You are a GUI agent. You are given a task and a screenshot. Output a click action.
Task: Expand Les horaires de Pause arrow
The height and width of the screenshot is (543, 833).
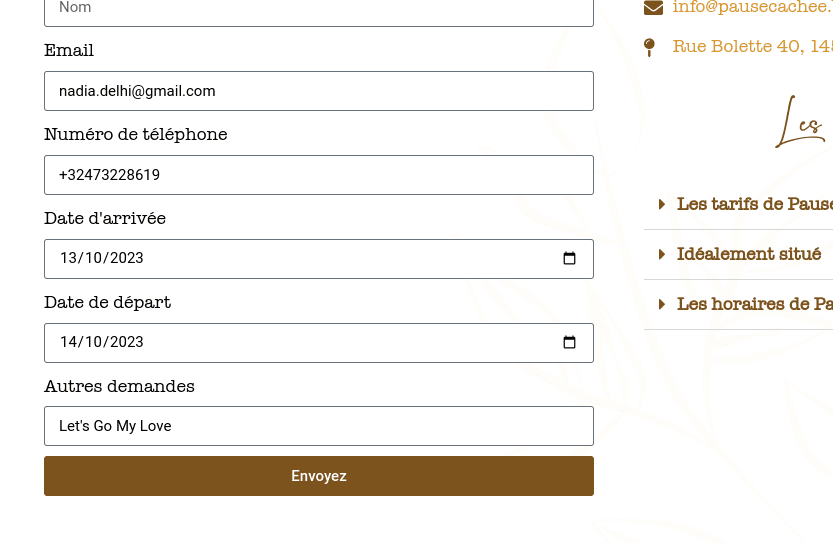(x=661, y=304)
